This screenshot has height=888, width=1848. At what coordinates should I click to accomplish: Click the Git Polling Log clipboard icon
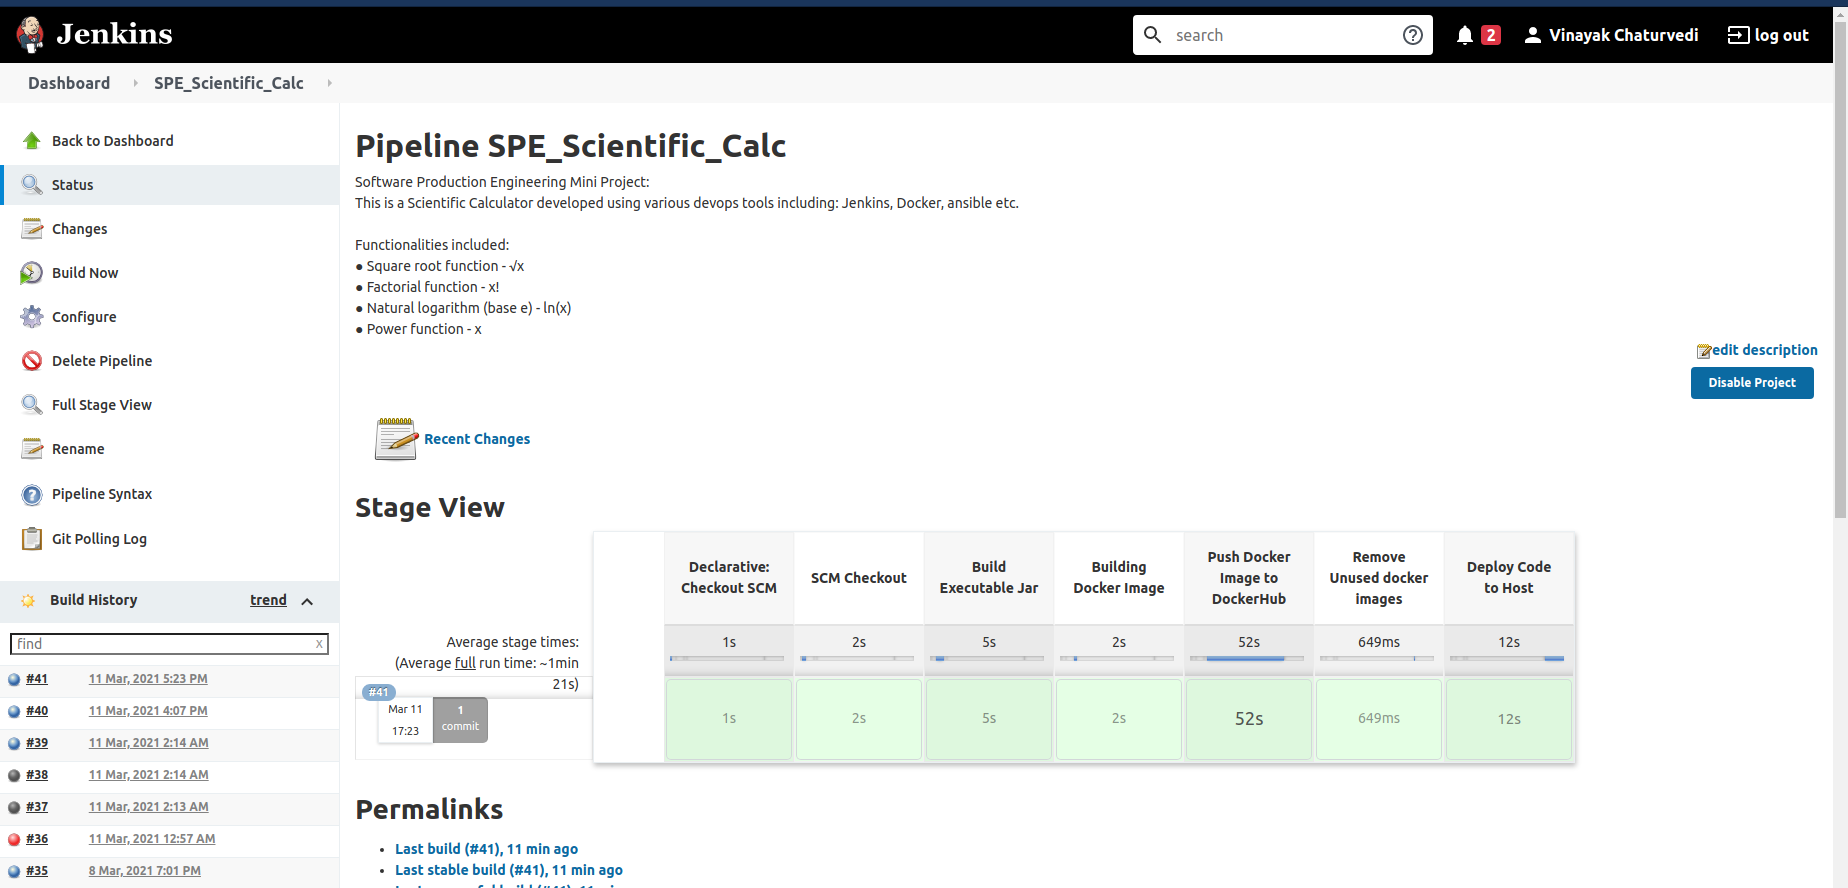click(32, 539)
